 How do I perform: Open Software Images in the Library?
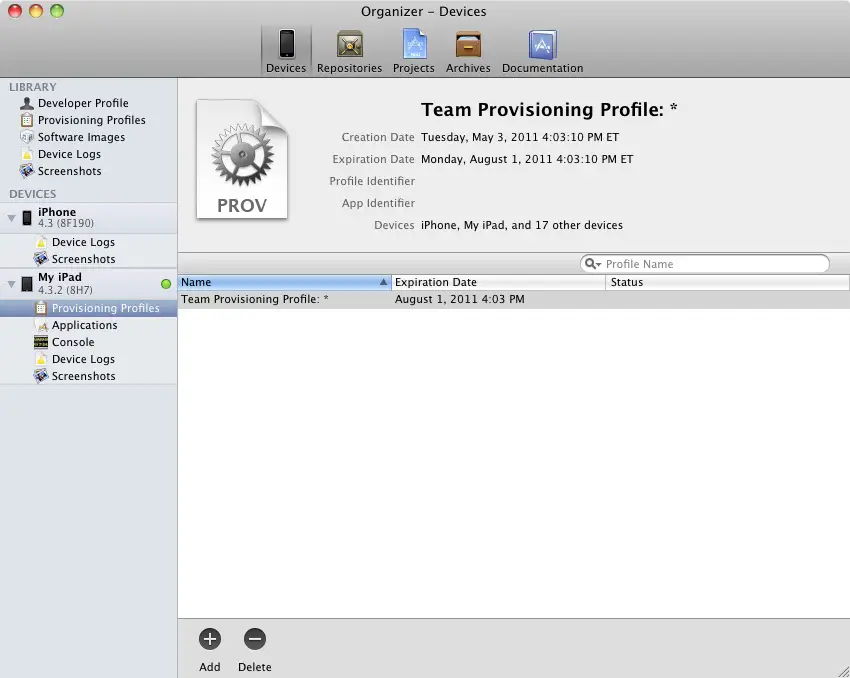pos(82,137)
